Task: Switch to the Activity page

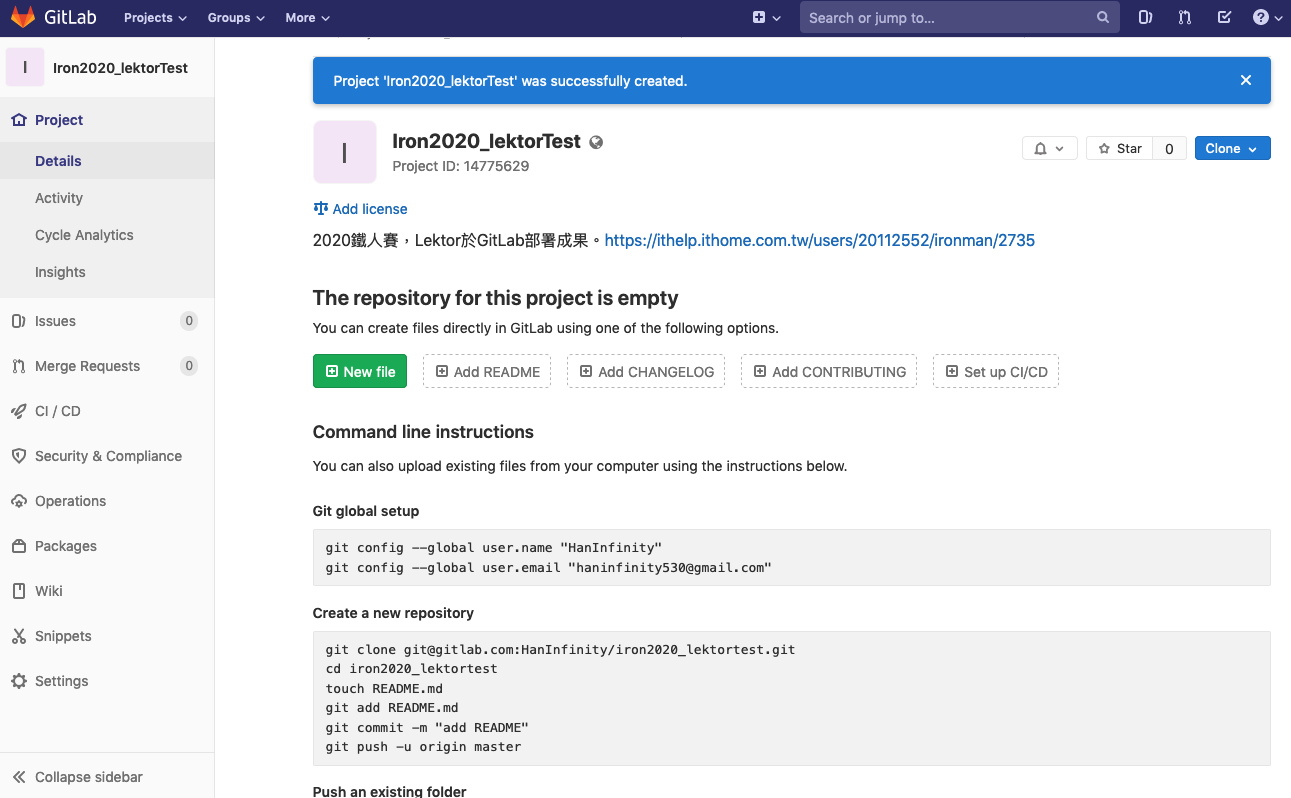Action: point(58,197)
